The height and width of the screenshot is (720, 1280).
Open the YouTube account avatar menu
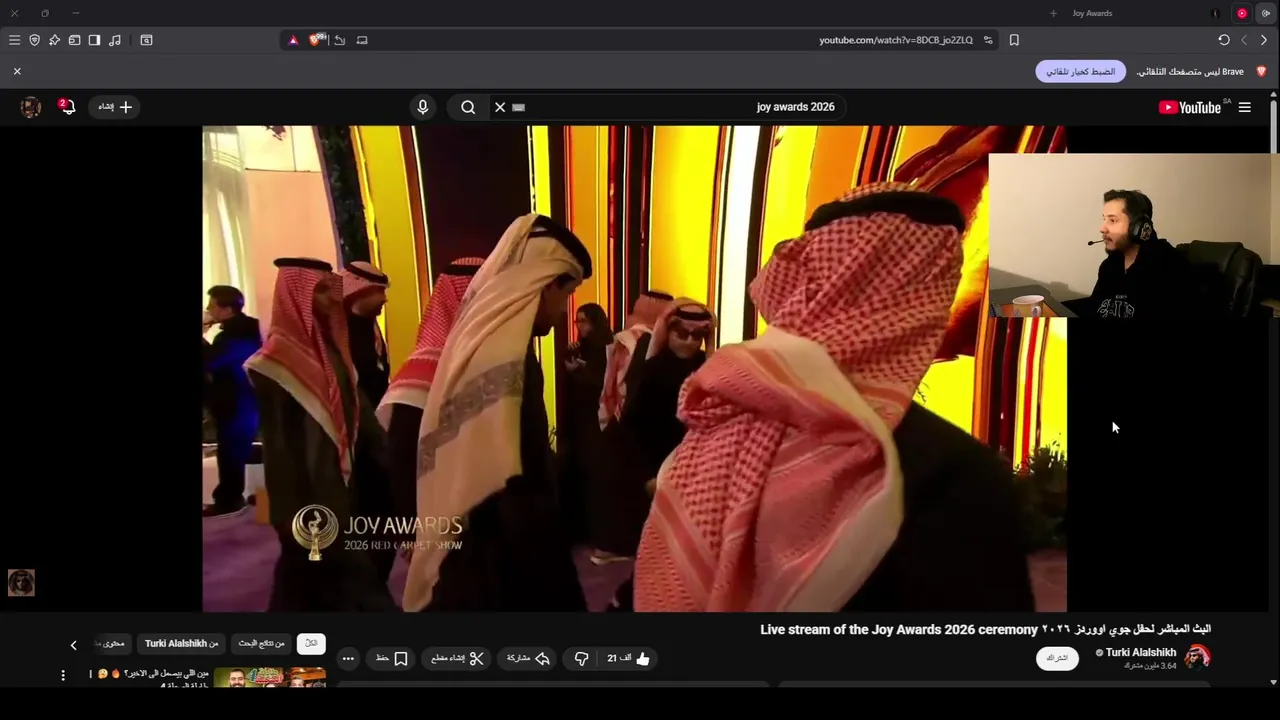(31, 107)
